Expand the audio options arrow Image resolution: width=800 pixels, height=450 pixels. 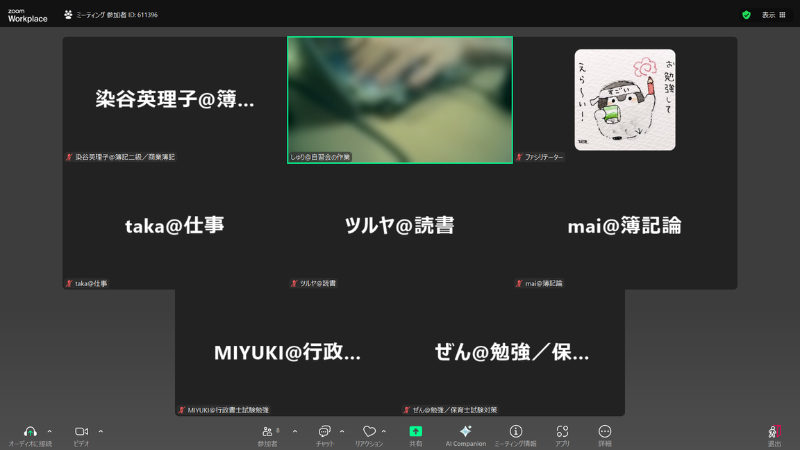click(49, 432)
